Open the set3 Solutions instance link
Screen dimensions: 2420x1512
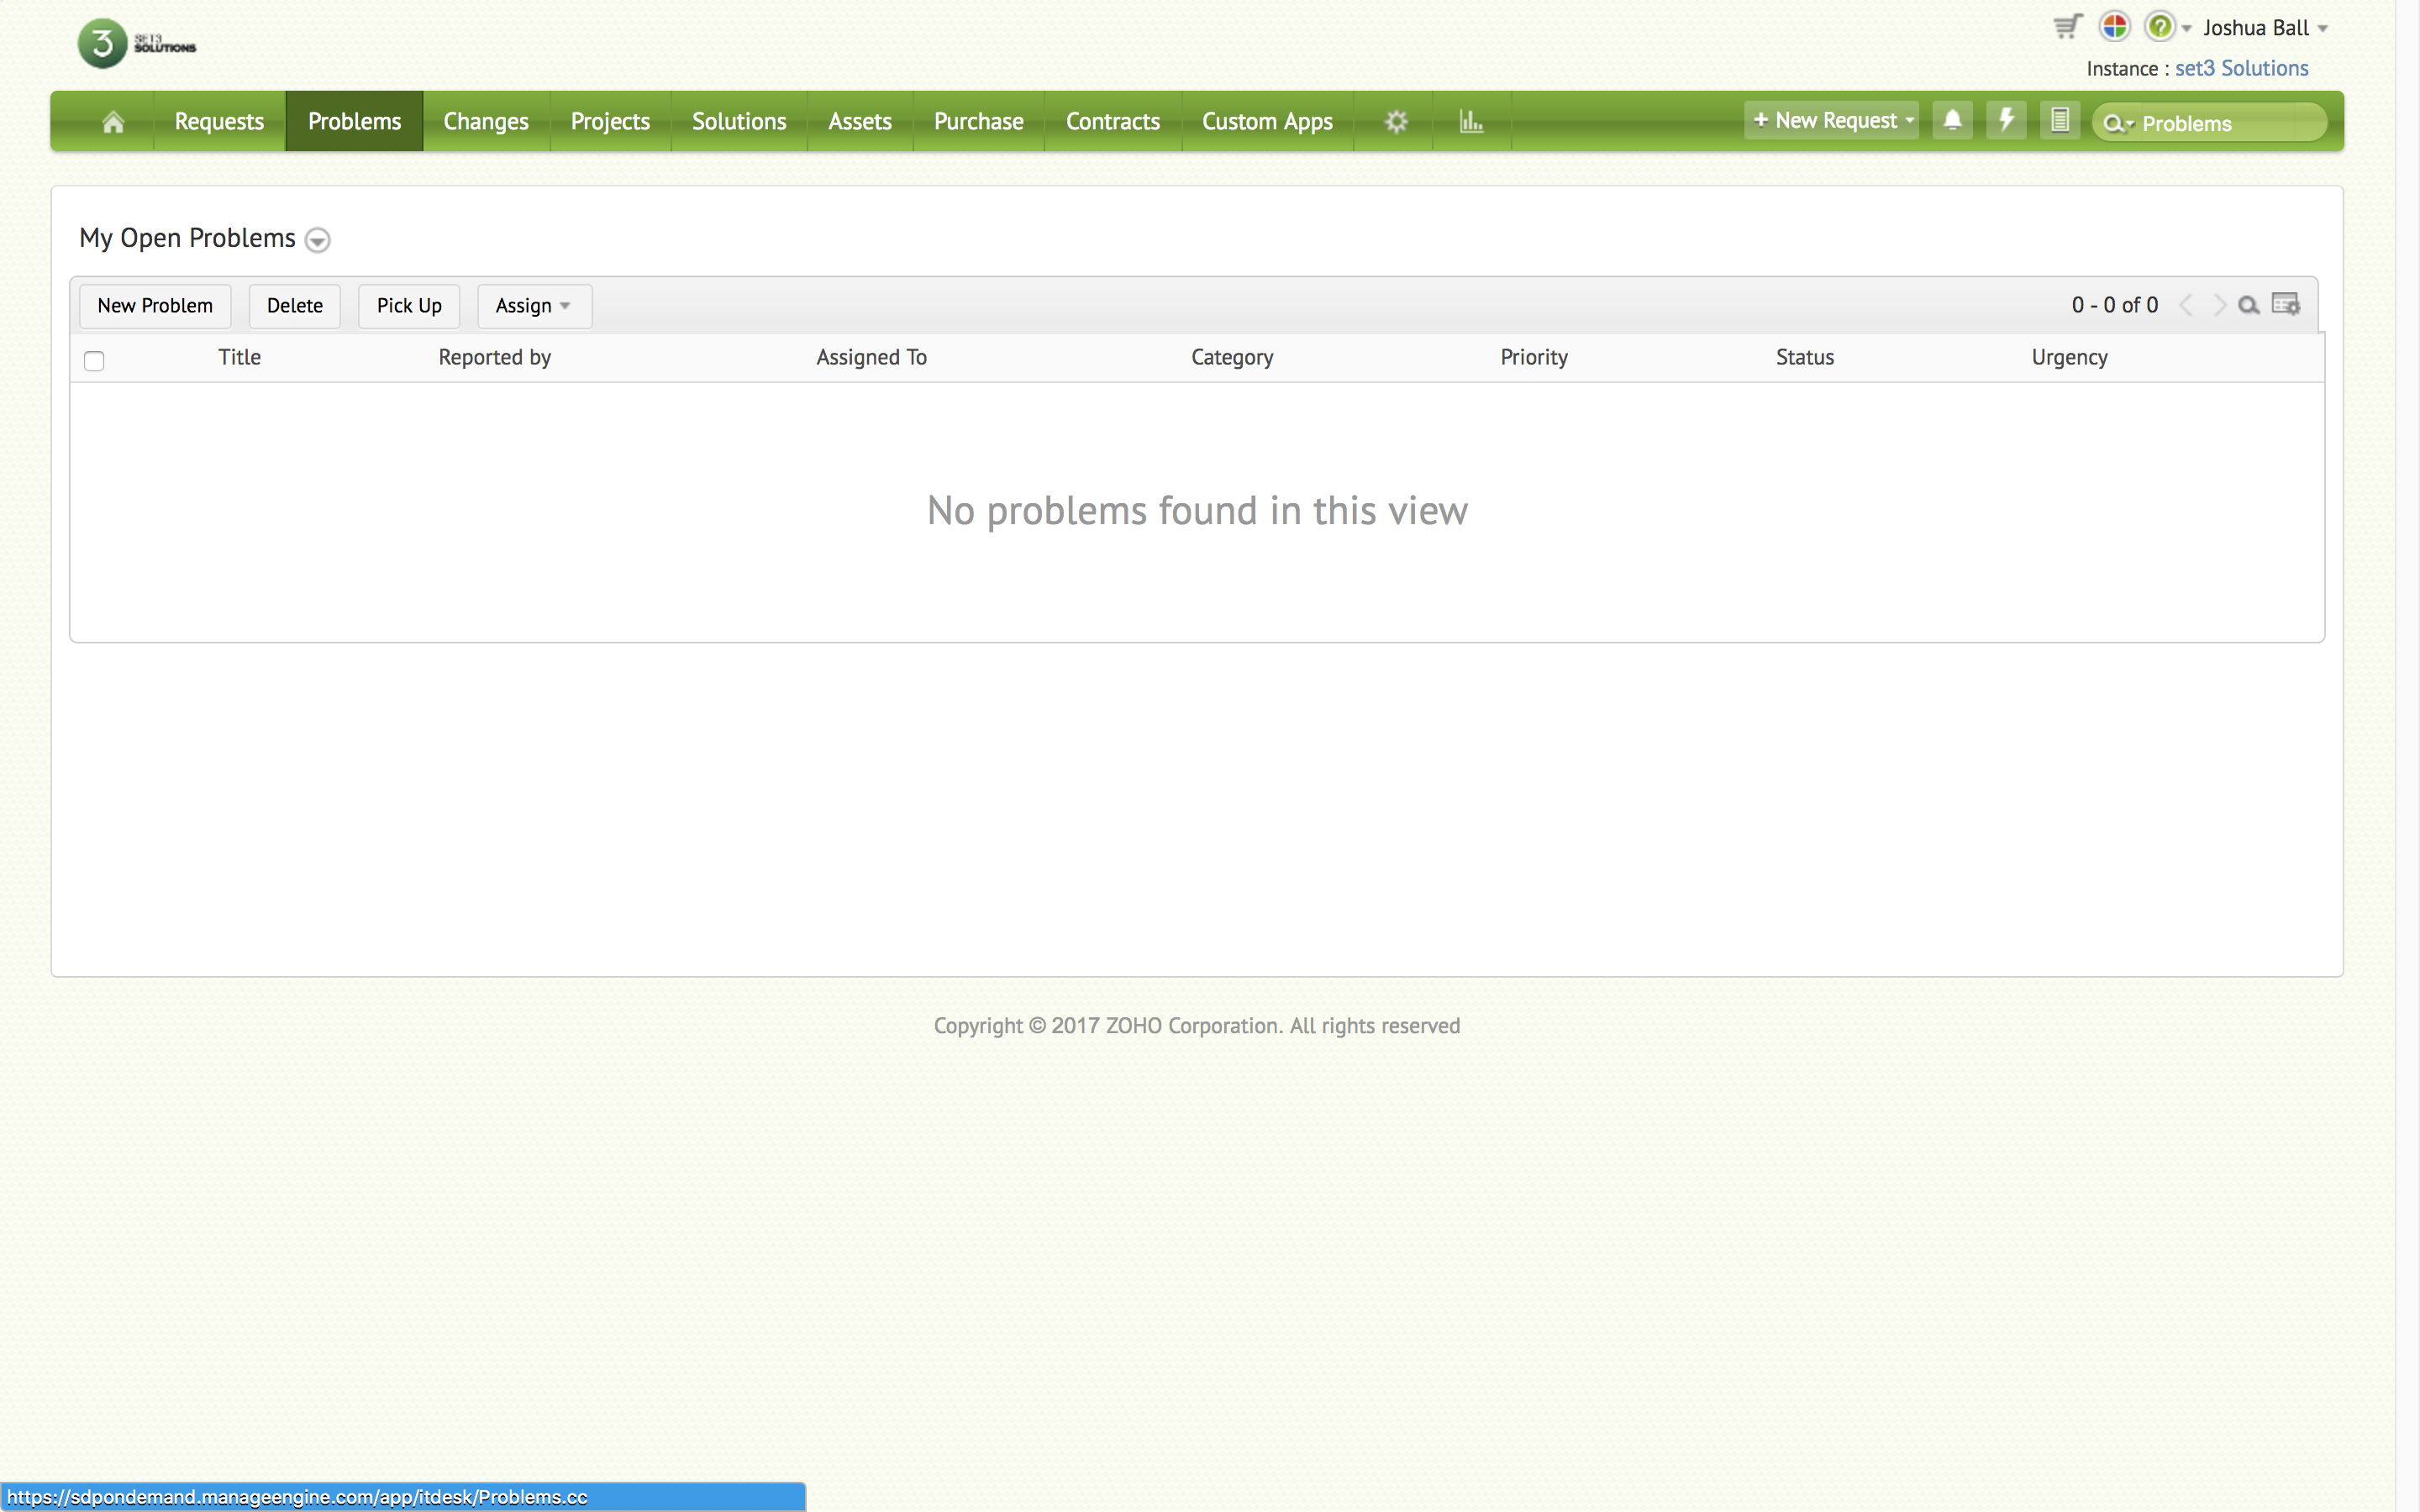[2241, 69]
